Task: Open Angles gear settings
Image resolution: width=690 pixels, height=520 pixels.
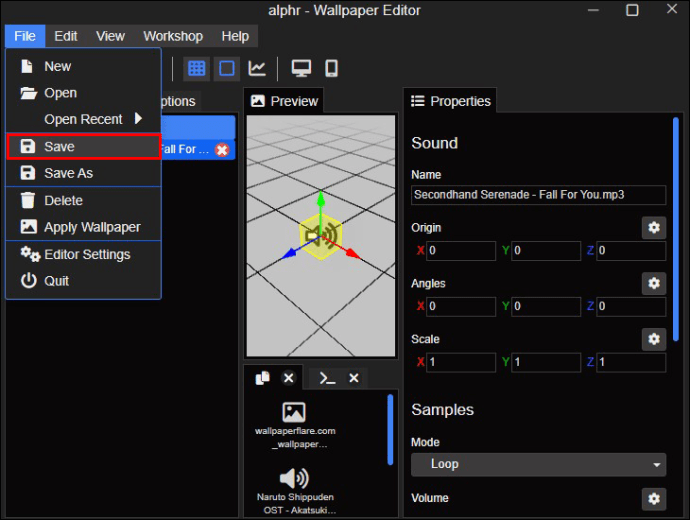Action: point(653,283)
